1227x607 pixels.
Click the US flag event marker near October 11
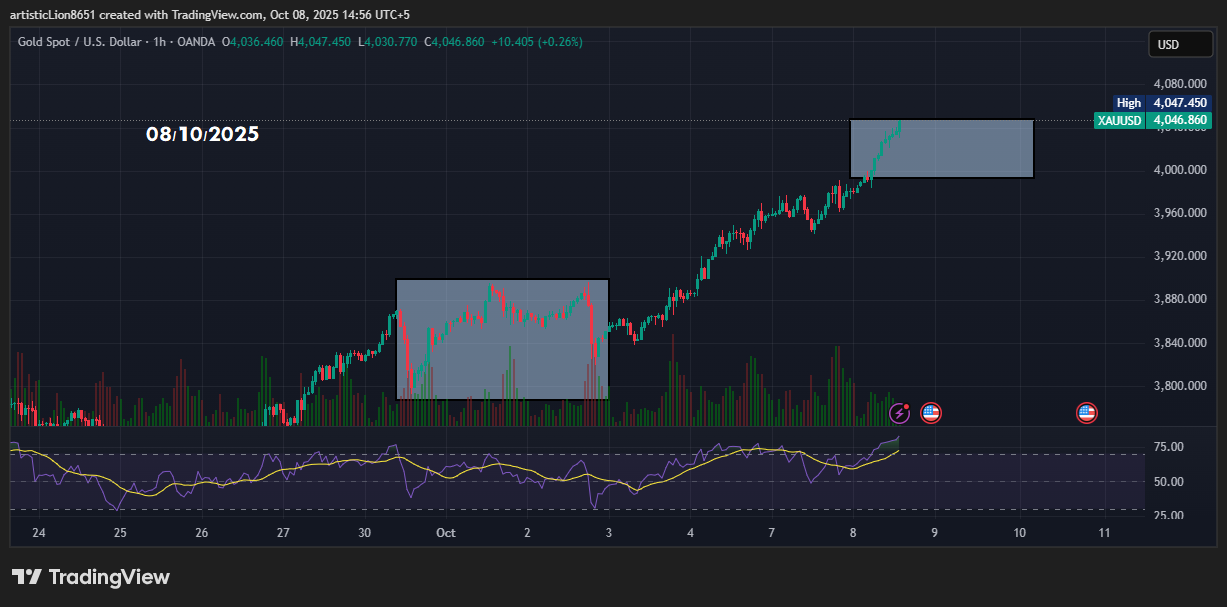pyautogui.click(x=1086, y=412)
